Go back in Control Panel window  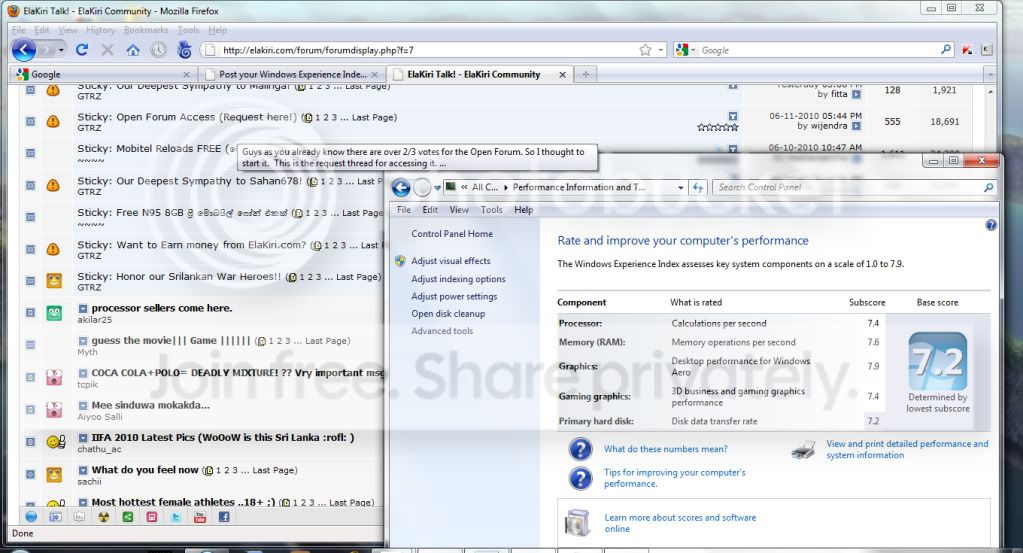tap(401, 188)
